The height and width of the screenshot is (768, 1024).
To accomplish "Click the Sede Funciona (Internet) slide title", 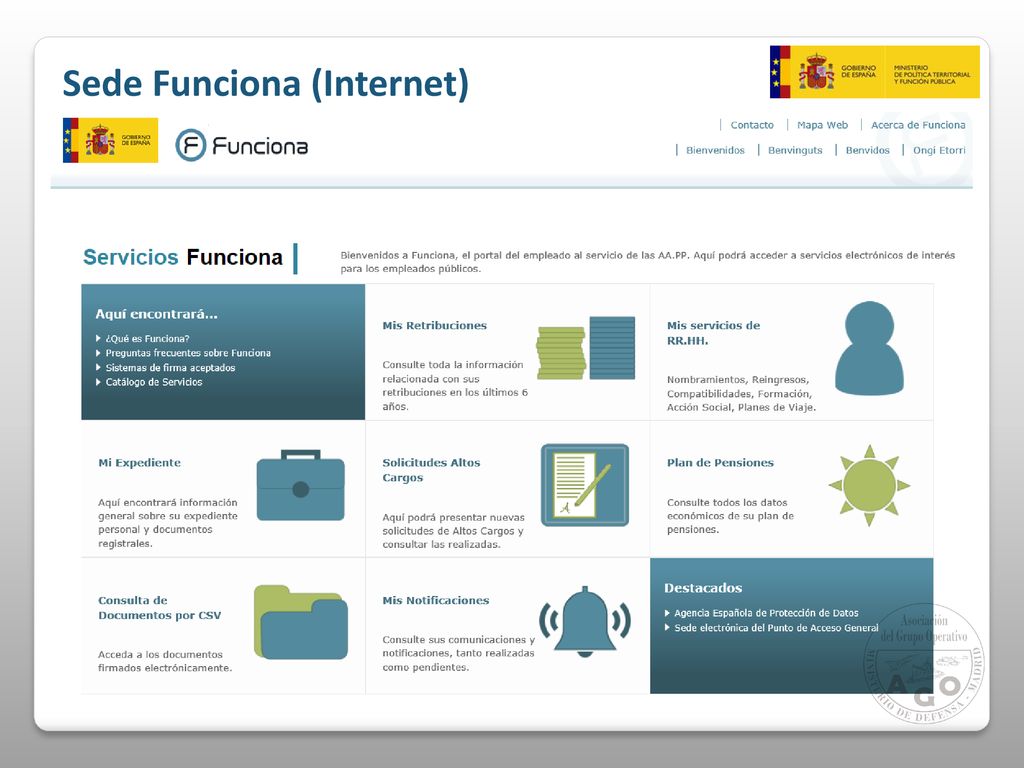I will [x=265, y=84].
